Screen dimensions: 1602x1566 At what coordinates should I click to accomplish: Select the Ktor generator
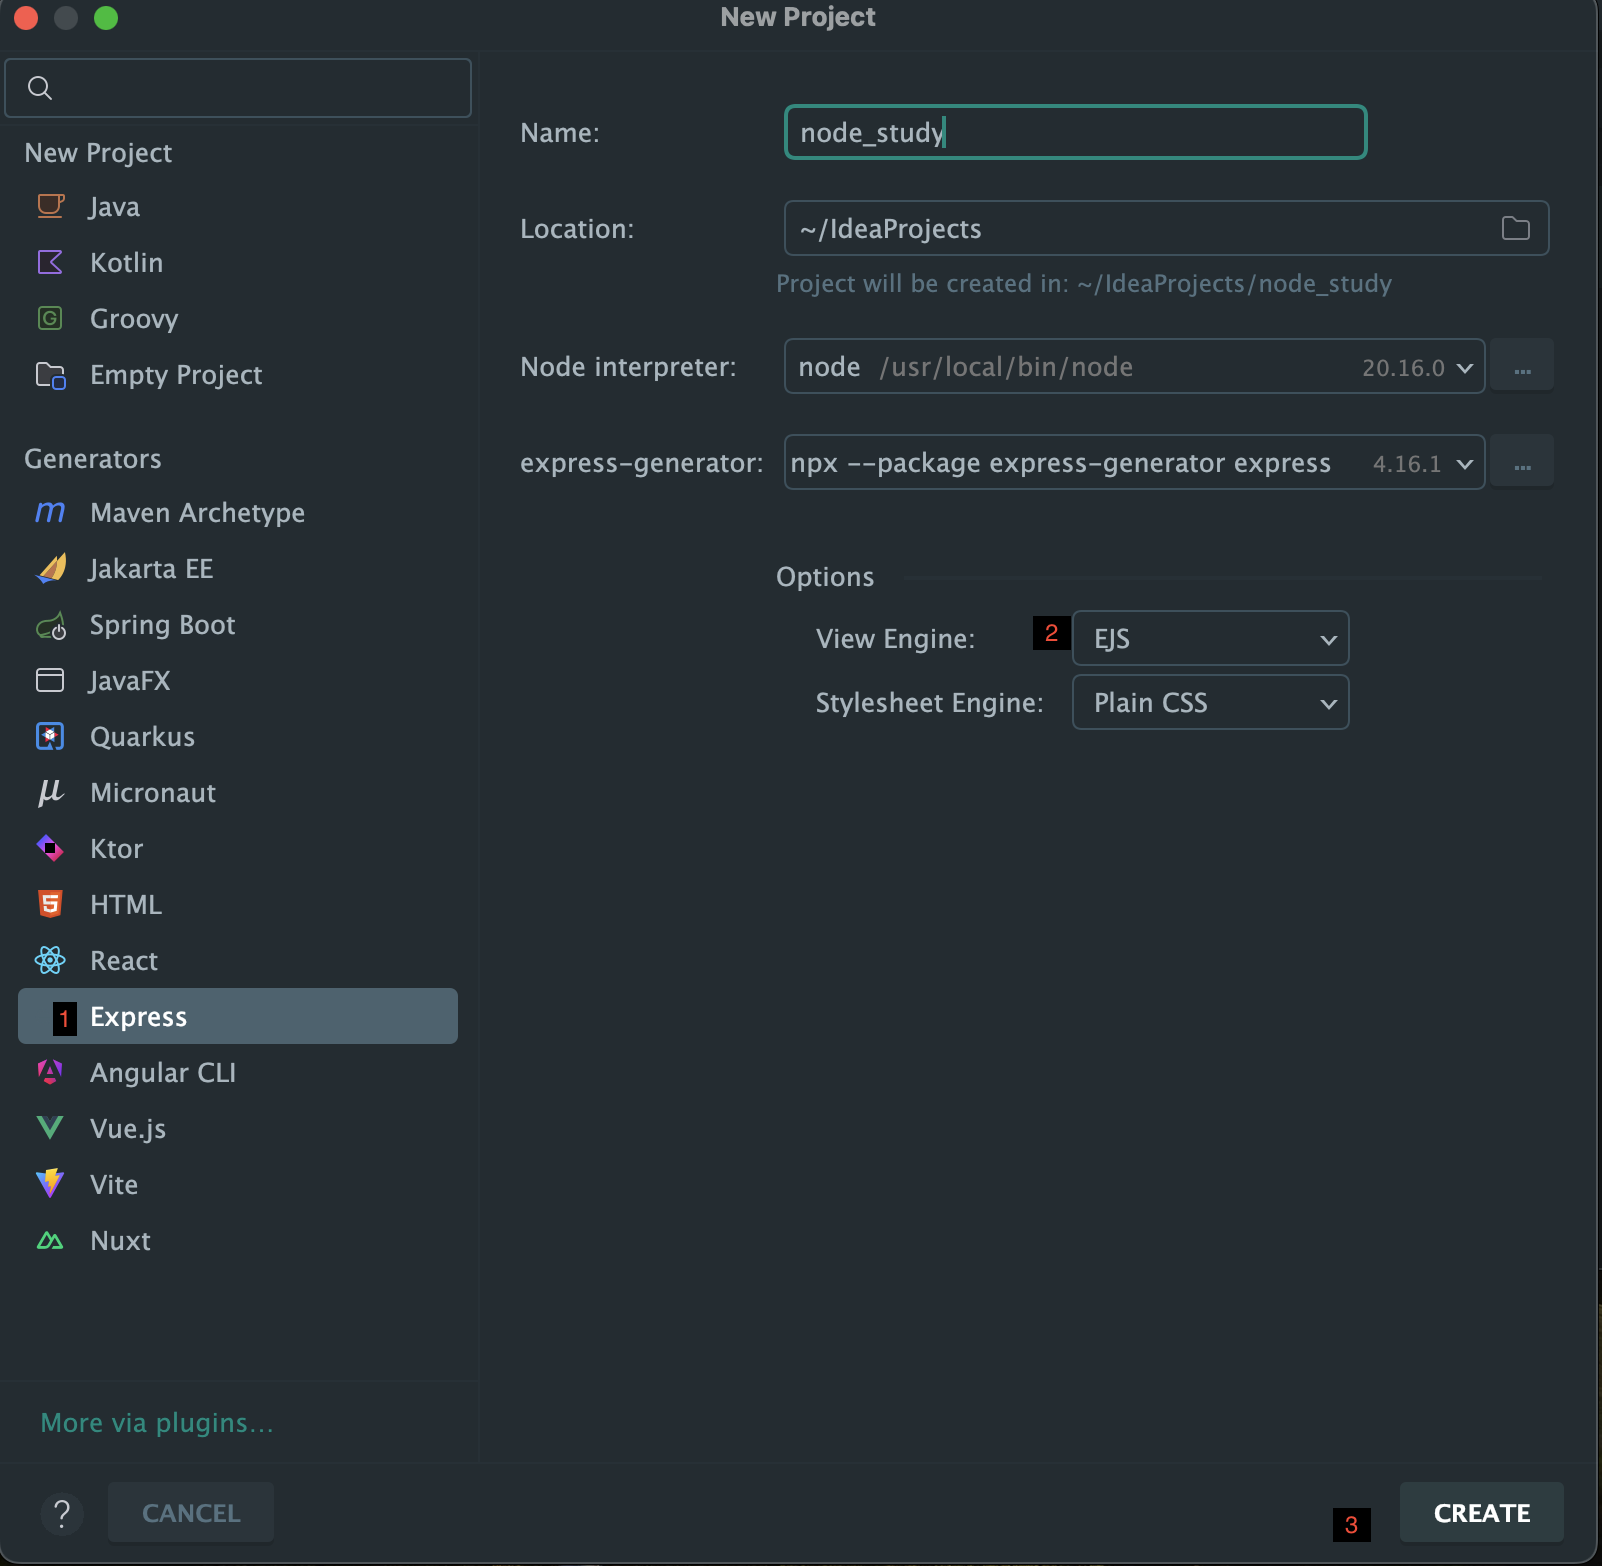238,848
